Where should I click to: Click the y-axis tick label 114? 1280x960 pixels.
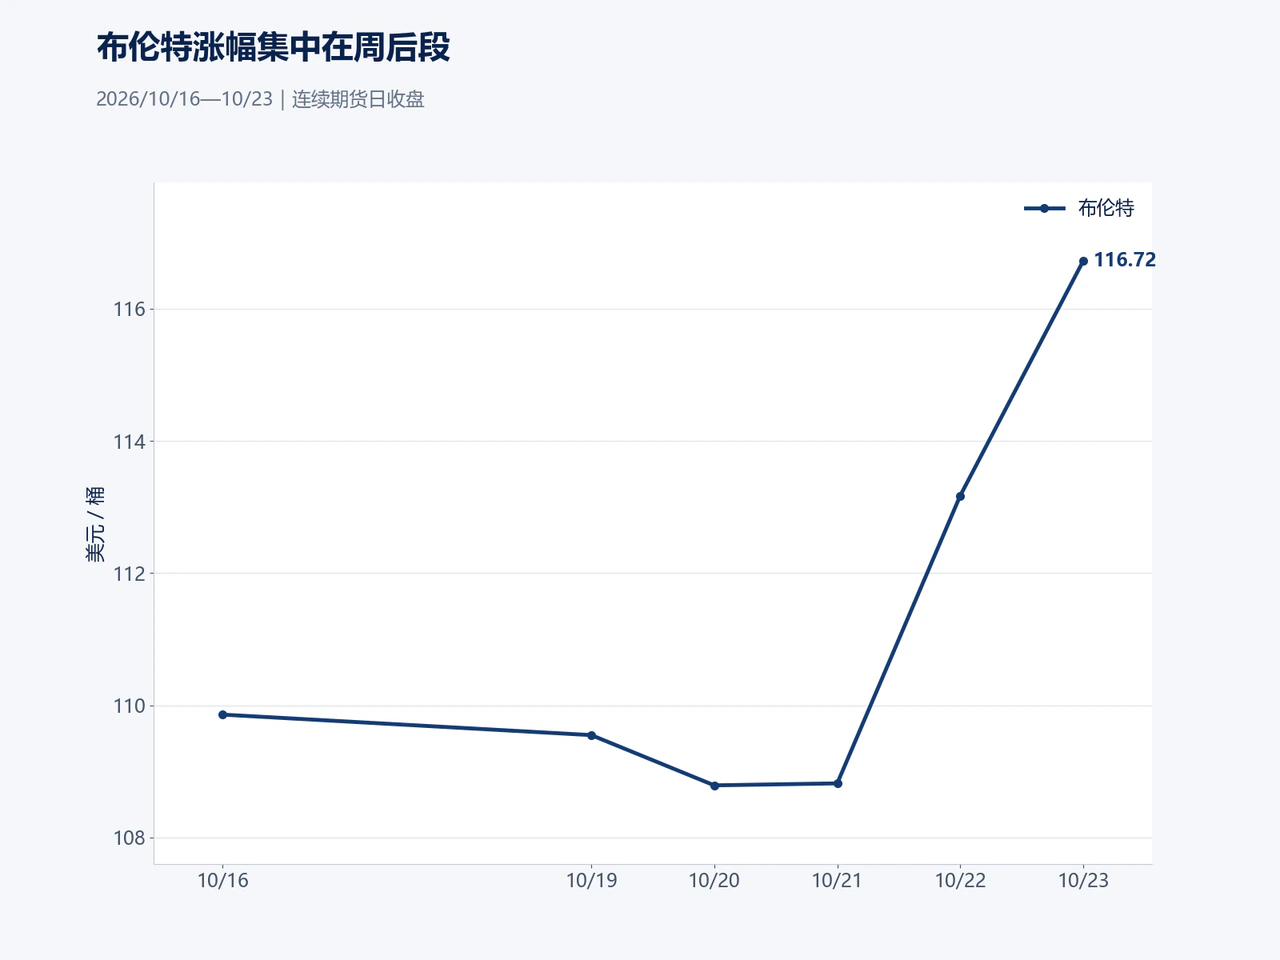click(129, 442)
